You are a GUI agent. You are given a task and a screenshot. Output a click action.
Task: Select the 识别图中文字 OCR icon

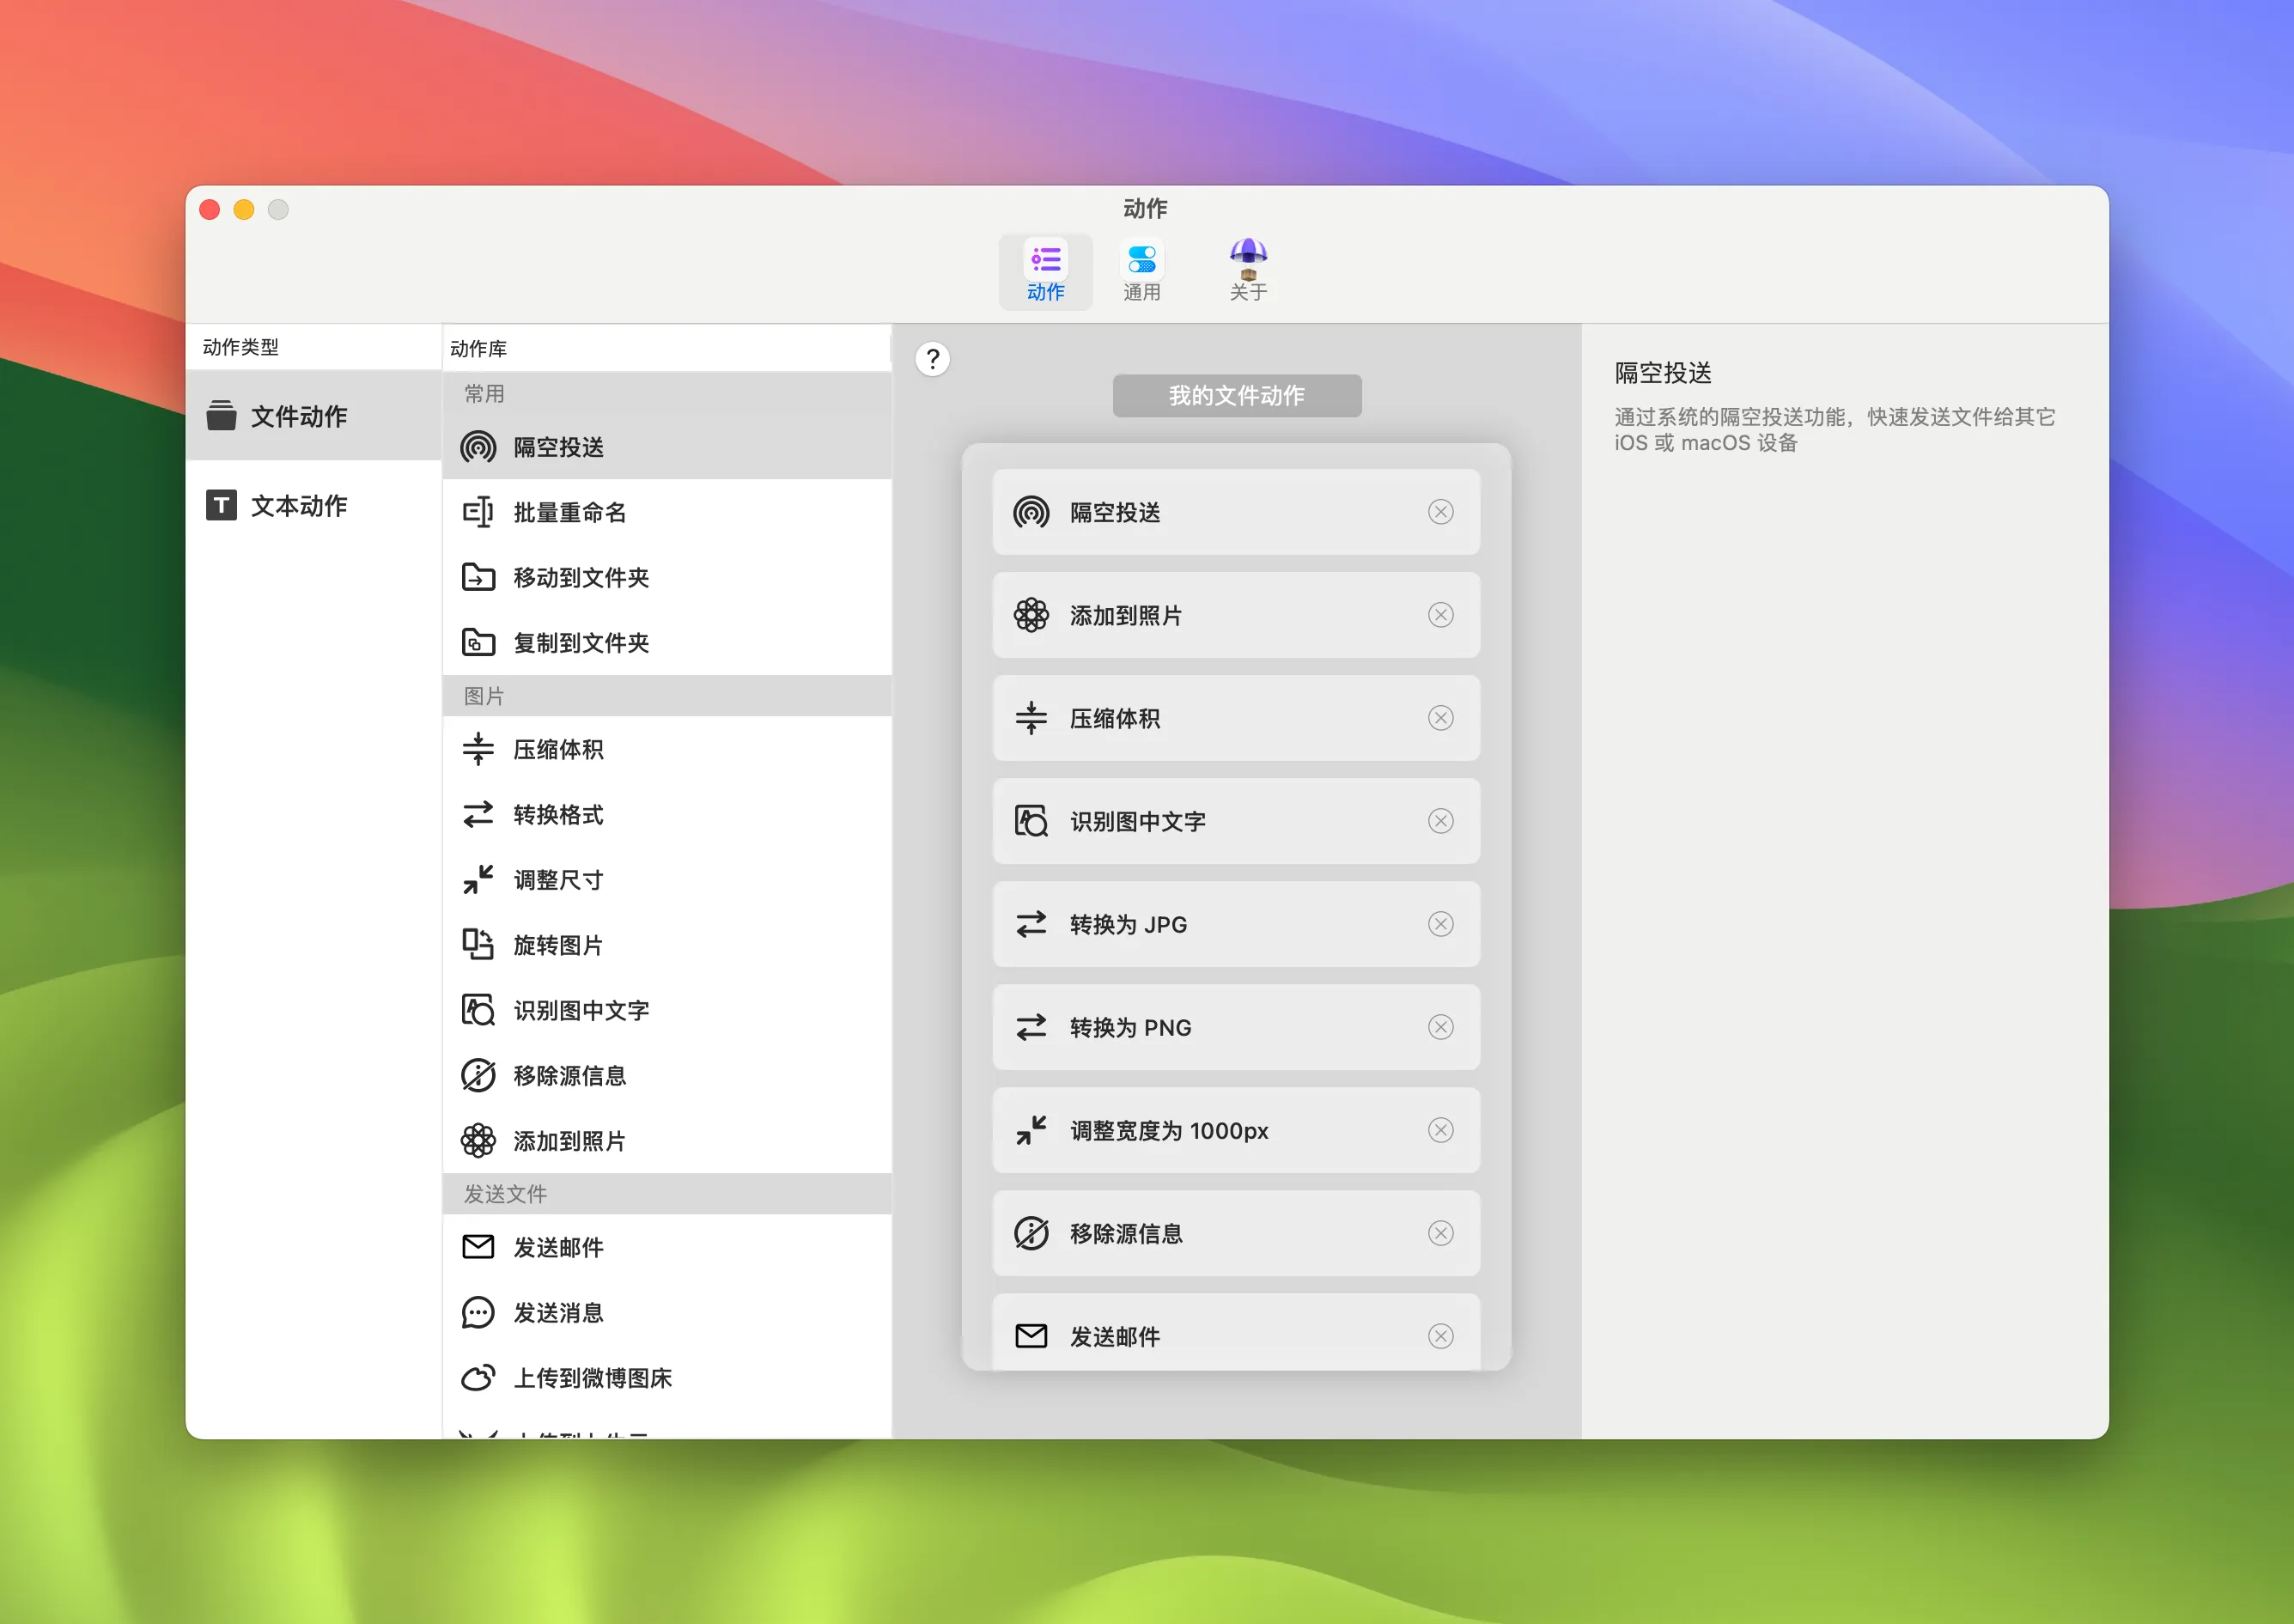coord(478,1010)
